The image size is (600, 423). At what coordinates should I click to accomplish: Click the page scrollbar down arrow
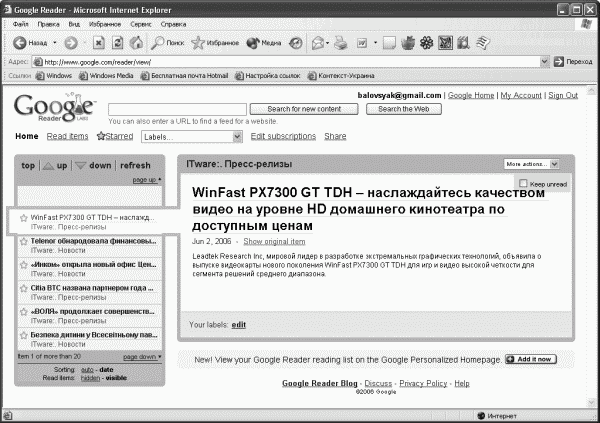[592, 402]
